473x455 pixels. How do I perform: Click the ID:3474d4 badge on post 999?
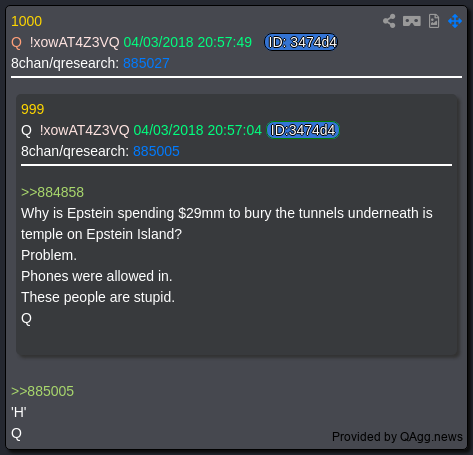(303, 130)
